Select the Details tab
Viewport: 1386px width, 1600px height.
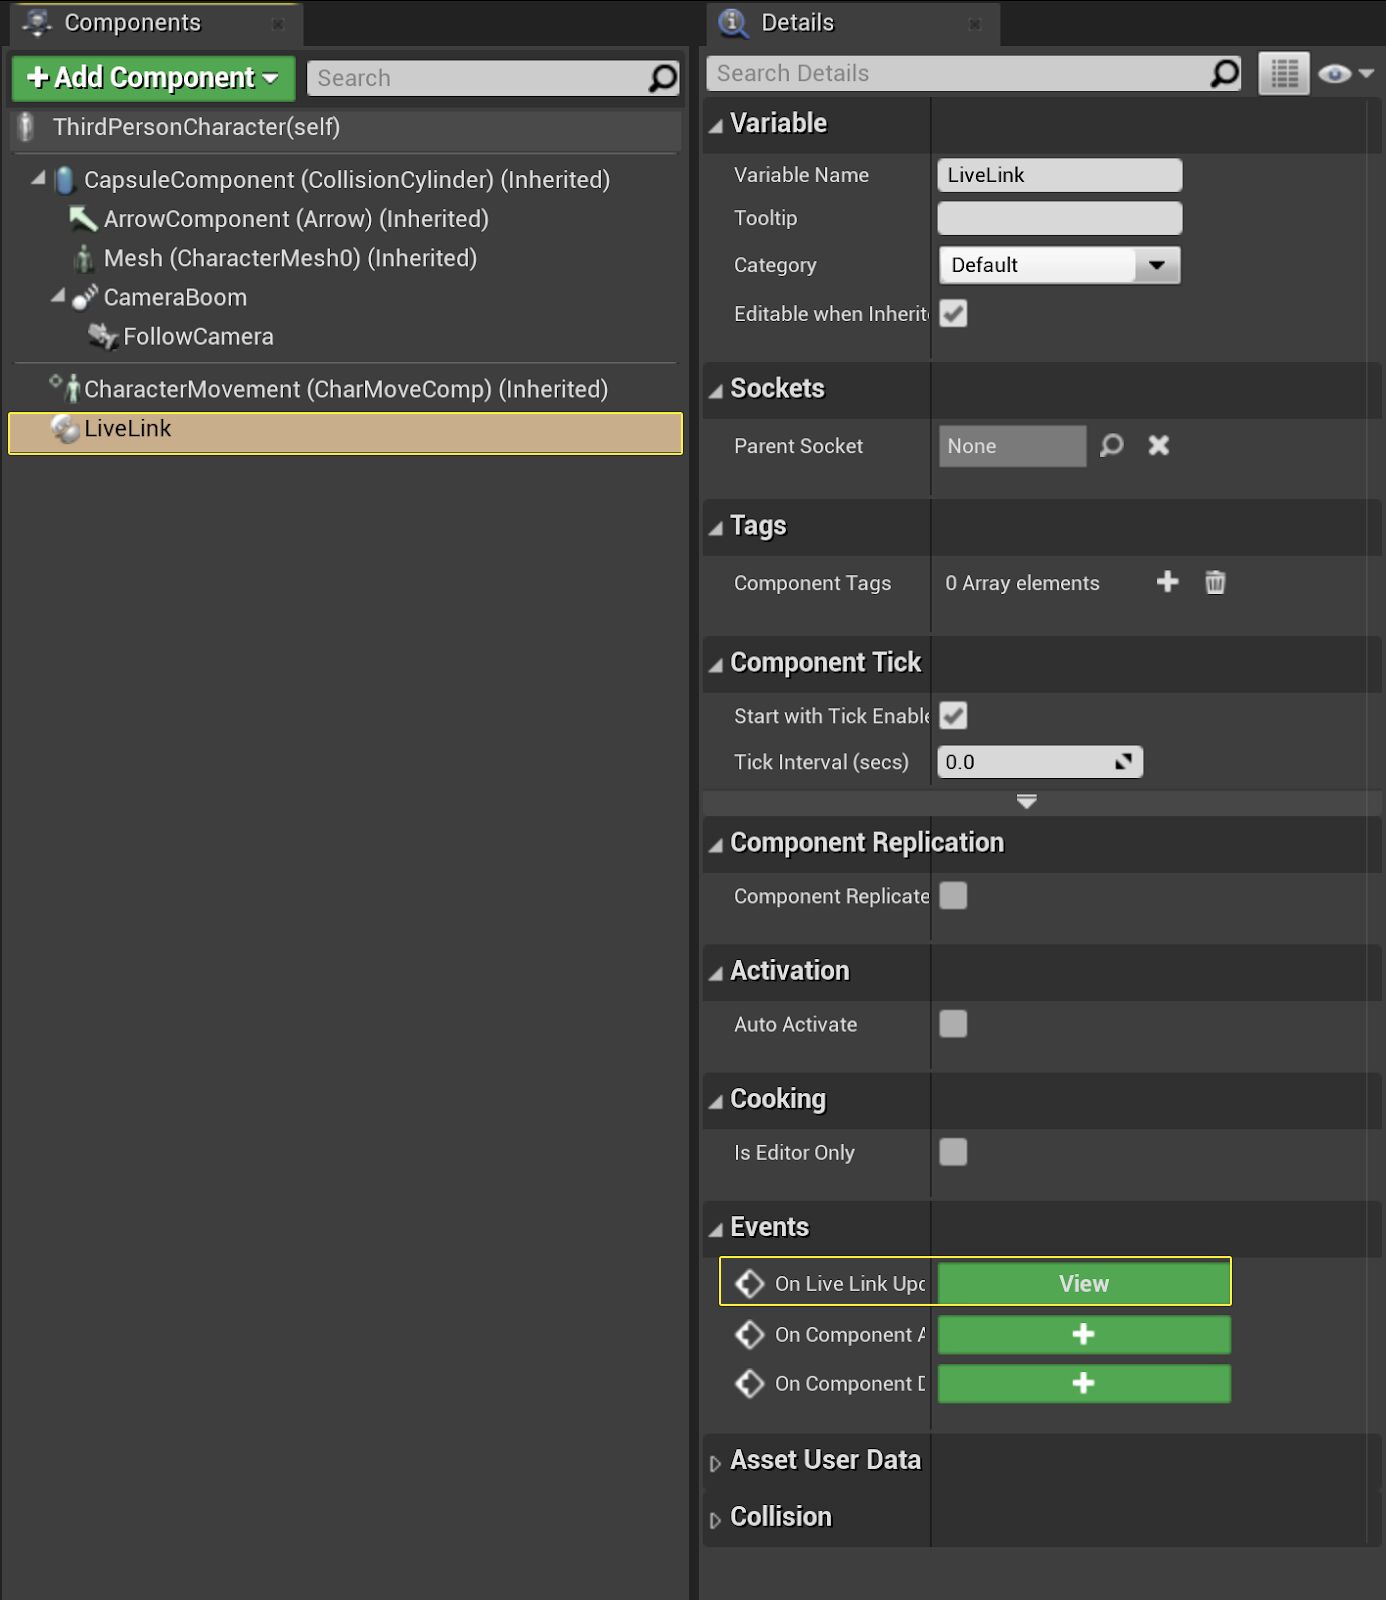(x=797, y=23)
